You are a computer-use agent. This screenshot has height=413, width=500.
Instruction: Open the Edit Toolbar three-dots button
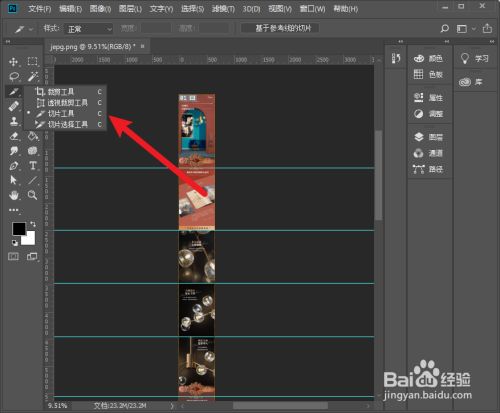pos(14,210)
